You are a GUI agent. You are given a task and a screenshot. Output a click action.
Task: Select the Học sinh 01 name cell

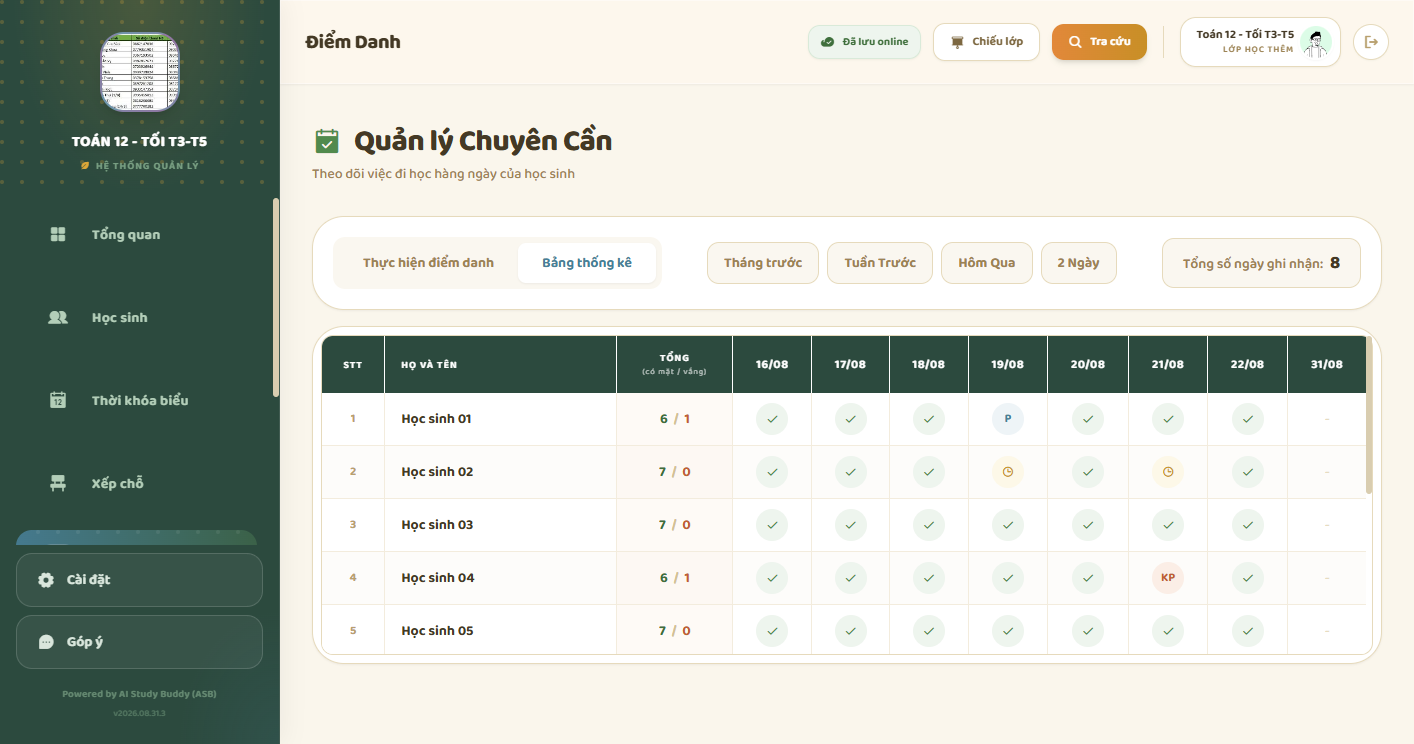pos(500,419)
